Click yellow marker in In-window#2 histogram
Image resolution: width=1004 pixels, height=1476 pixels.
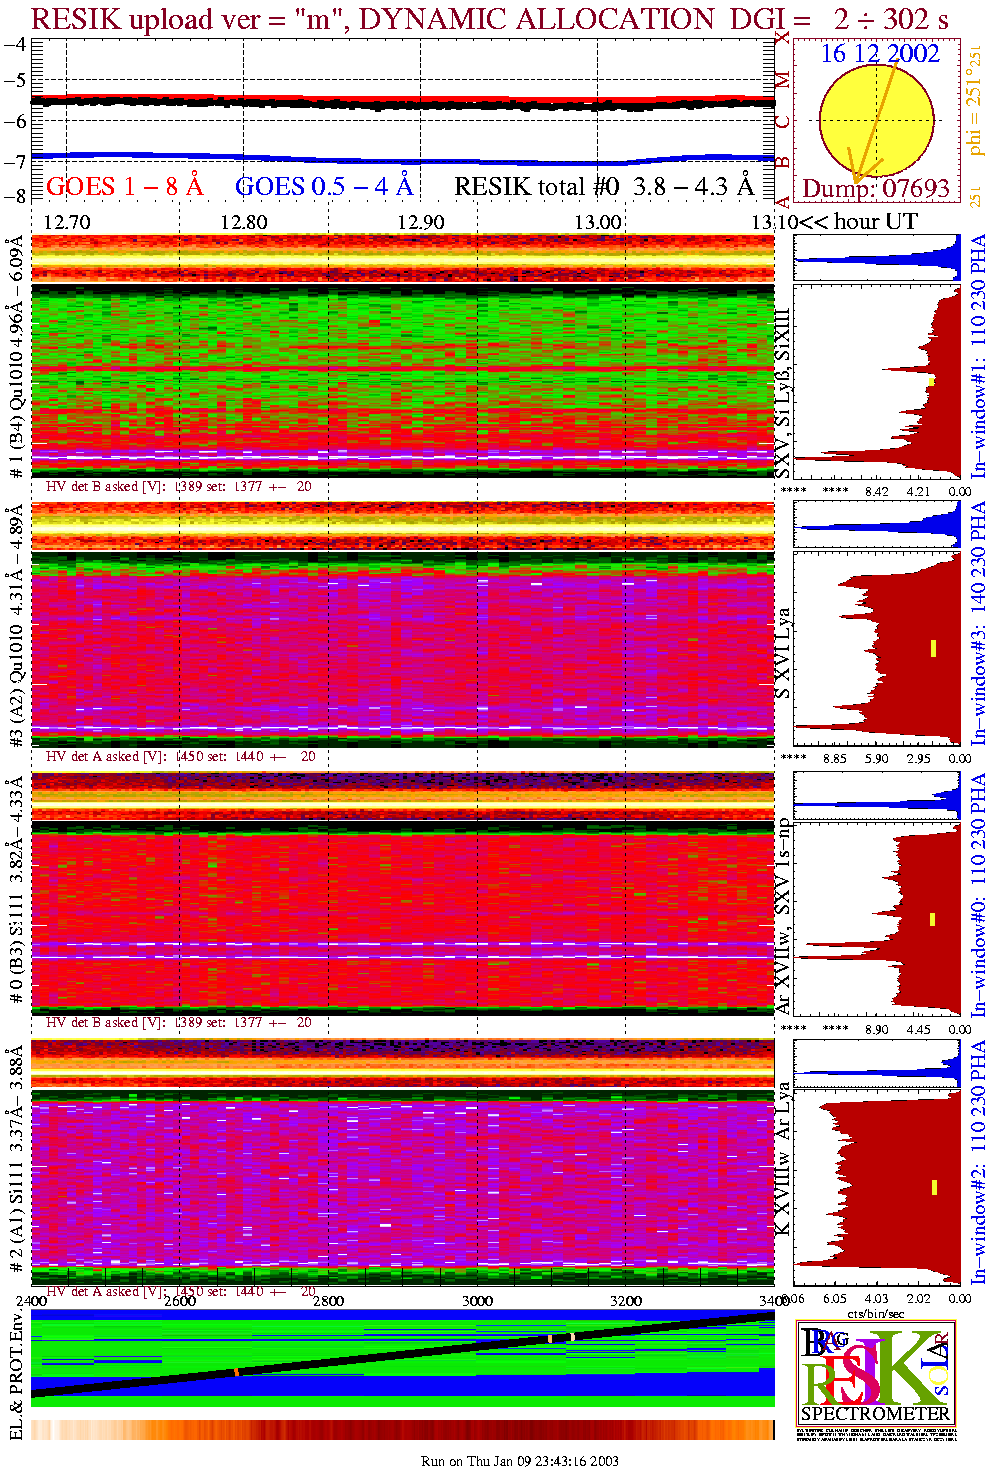(934, 1187)
